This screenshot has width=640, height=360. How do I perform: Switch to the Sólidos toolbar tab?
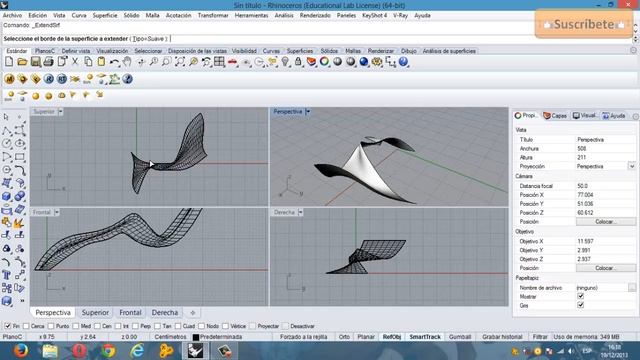pos(329,51)
